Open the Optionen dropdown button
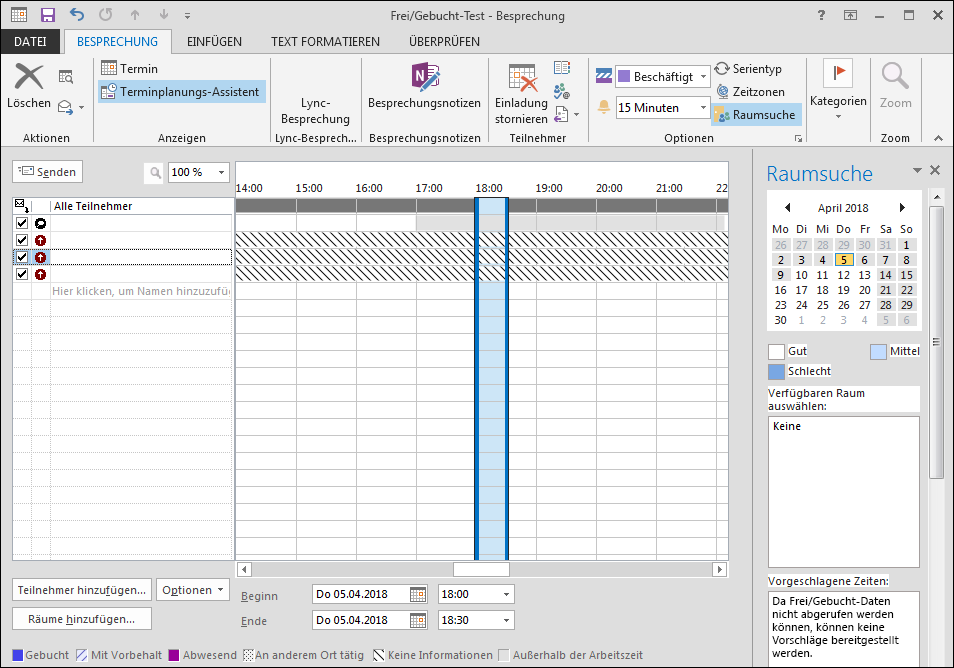This screenshot has height=668, width=954. click(193, 590)
